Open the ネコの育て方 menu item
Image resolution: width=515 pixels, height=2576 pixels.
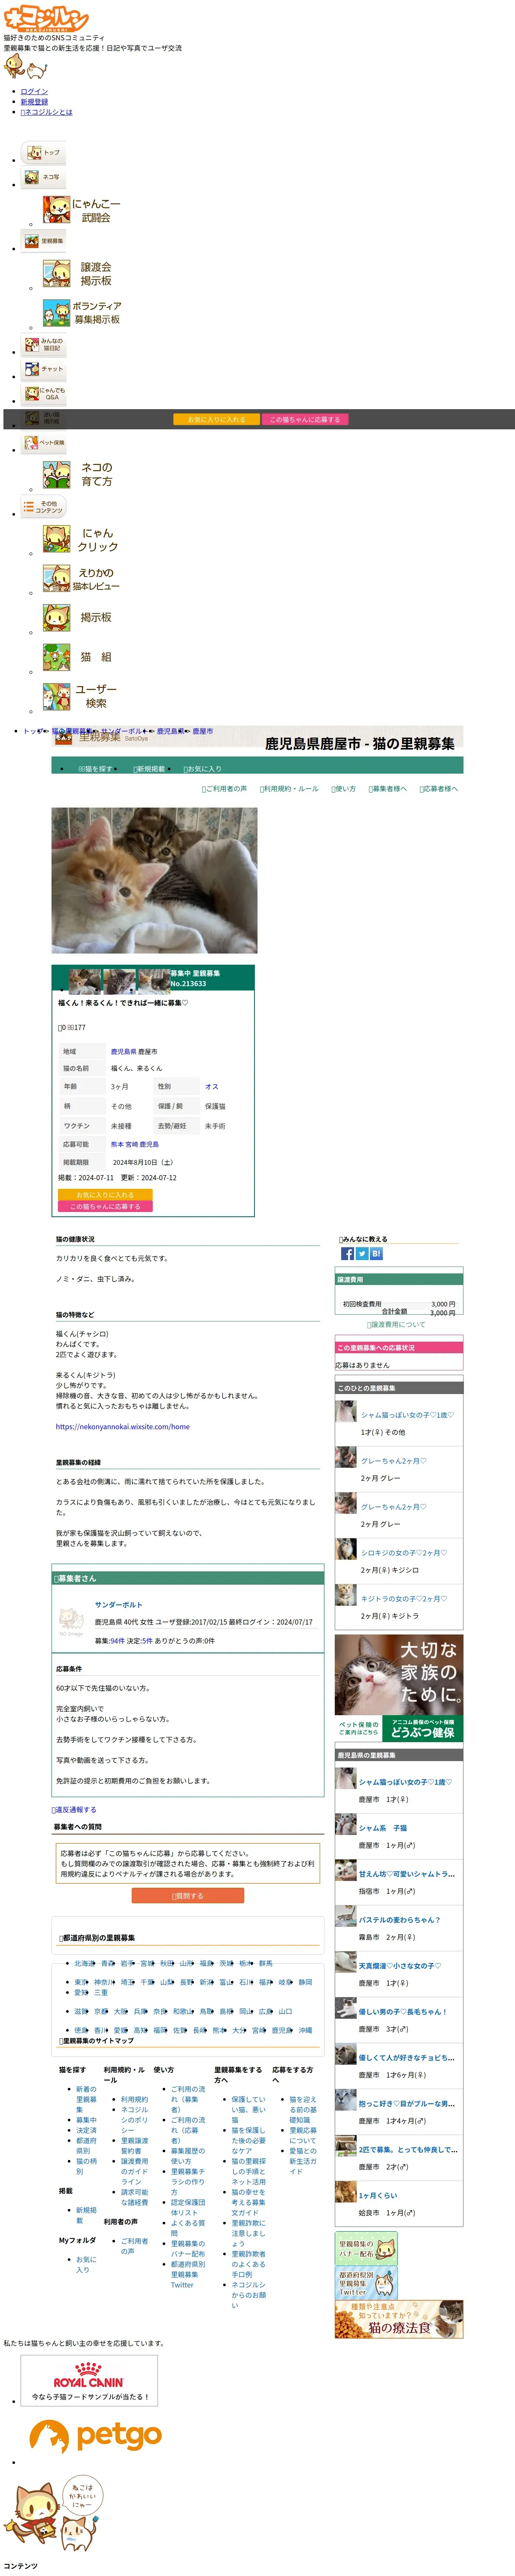pos(82,474)
